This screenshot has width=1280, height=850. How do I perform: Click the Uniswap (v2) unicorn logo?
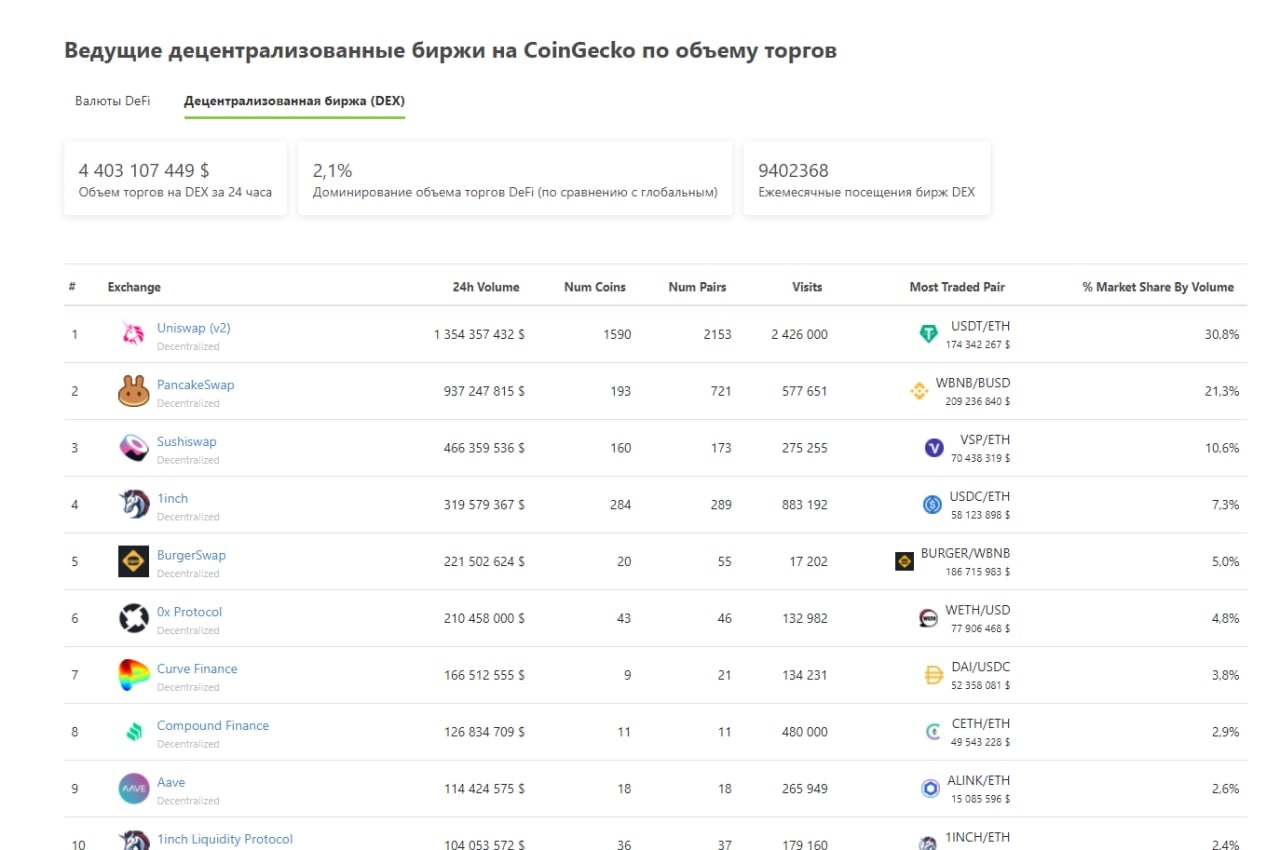(133, 335)
